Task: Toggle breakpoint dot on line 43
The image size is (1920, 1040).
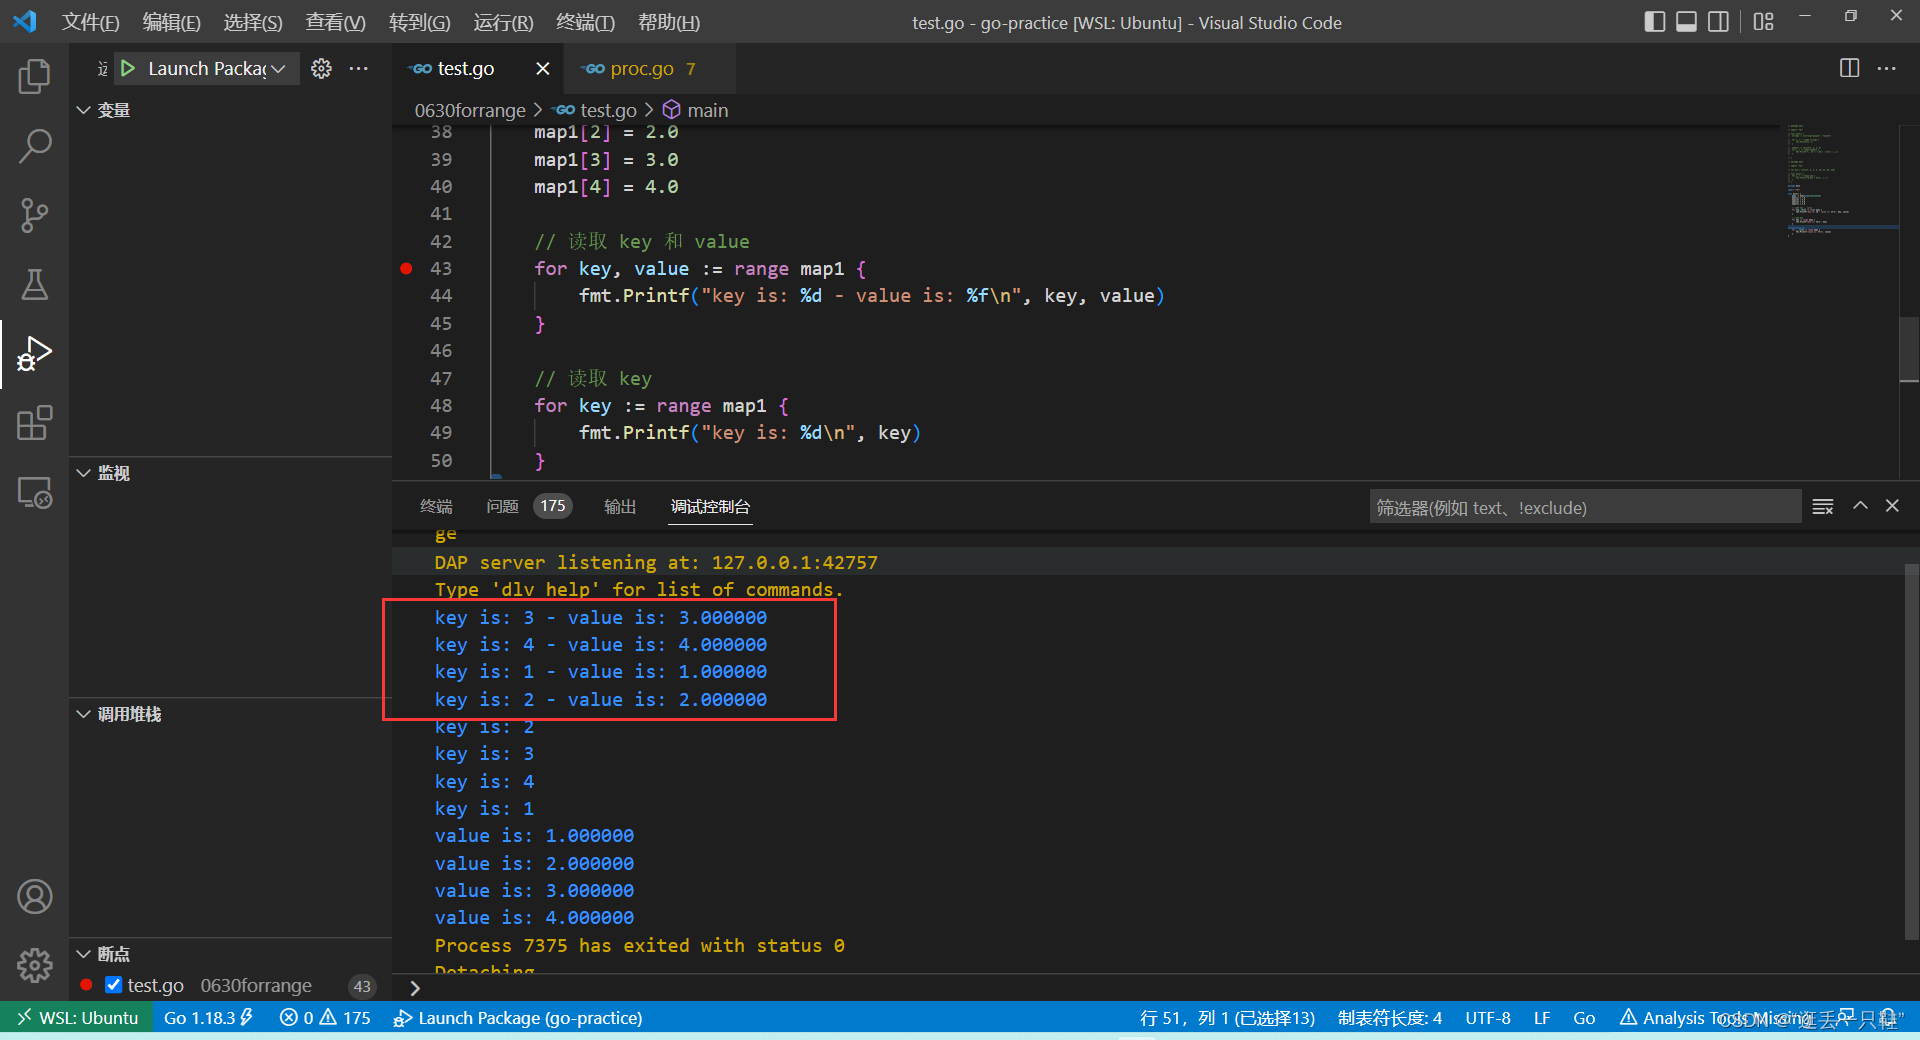Action: point(406,268)
